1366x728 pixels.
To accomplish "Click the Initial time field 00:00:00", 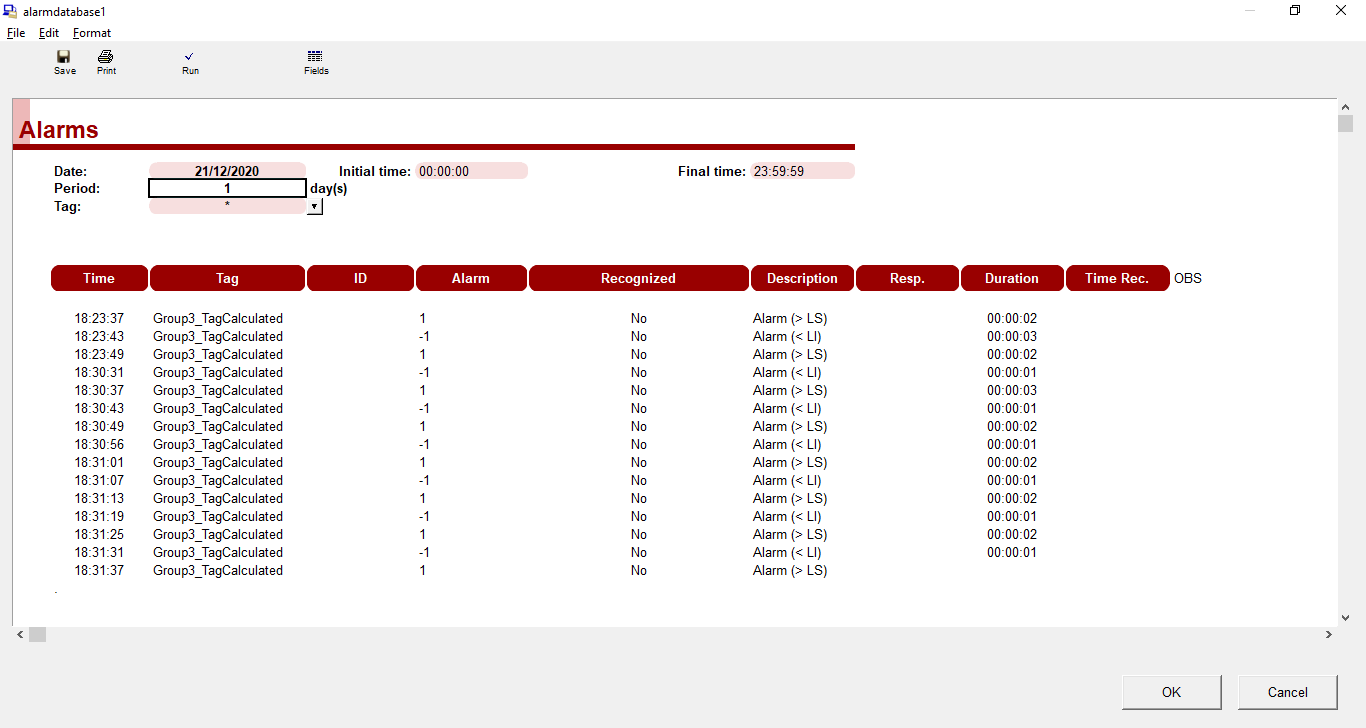I will click(471, 171).
